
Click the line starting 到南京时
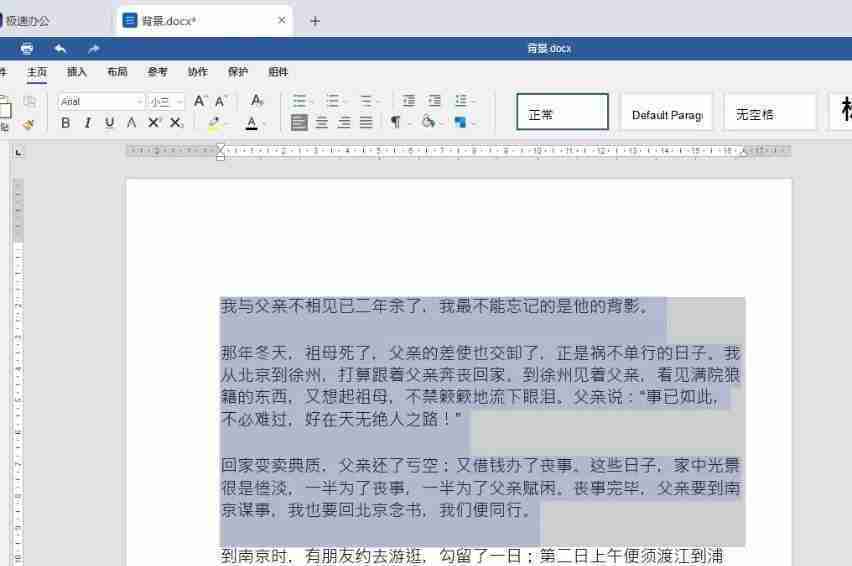click(x=472, y=556)
